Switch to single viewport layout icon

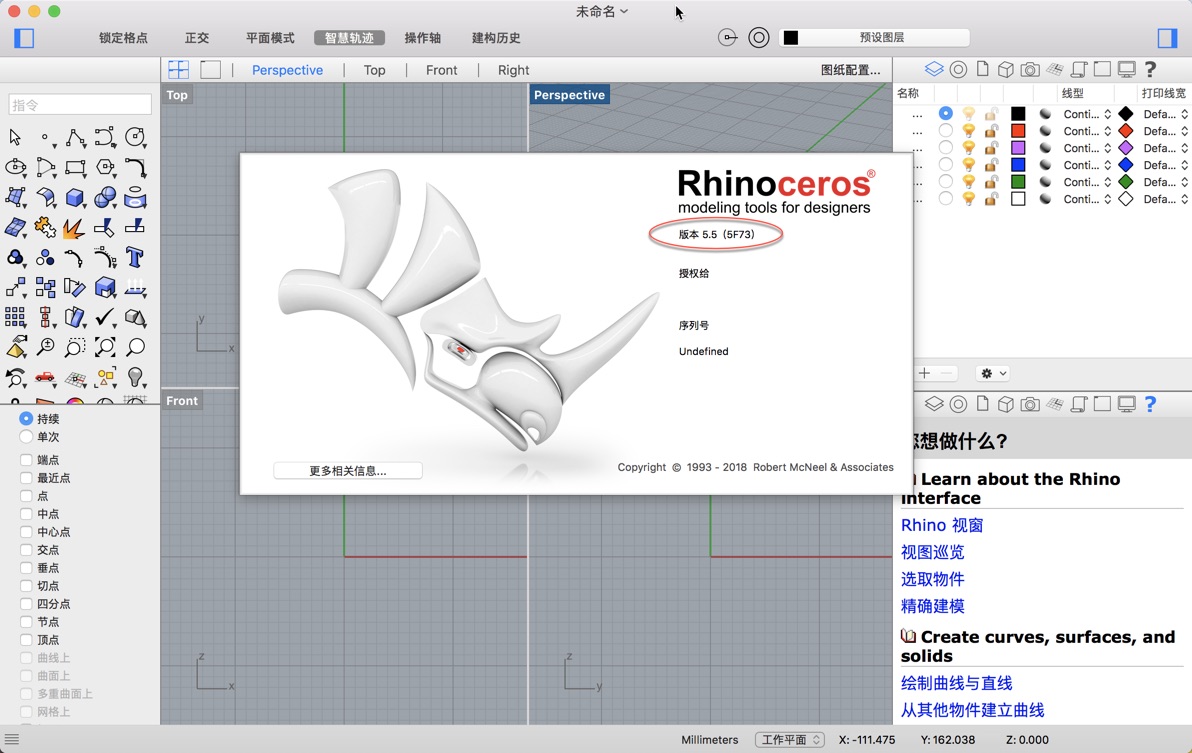(x=211, y=70)
